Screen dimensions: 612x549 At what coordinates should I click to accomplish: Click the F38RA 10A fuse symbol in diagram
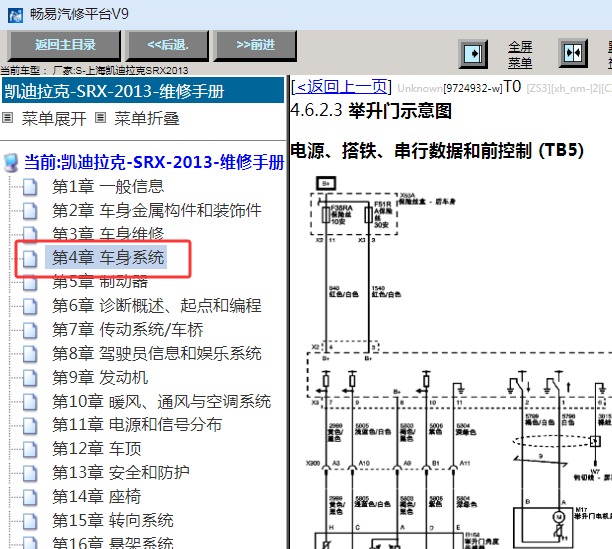(x=326, y=215)
